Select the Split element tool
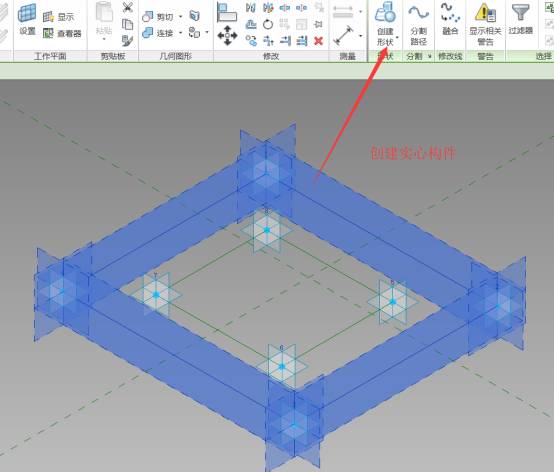554x473 pixels. (x=285, y=7)
